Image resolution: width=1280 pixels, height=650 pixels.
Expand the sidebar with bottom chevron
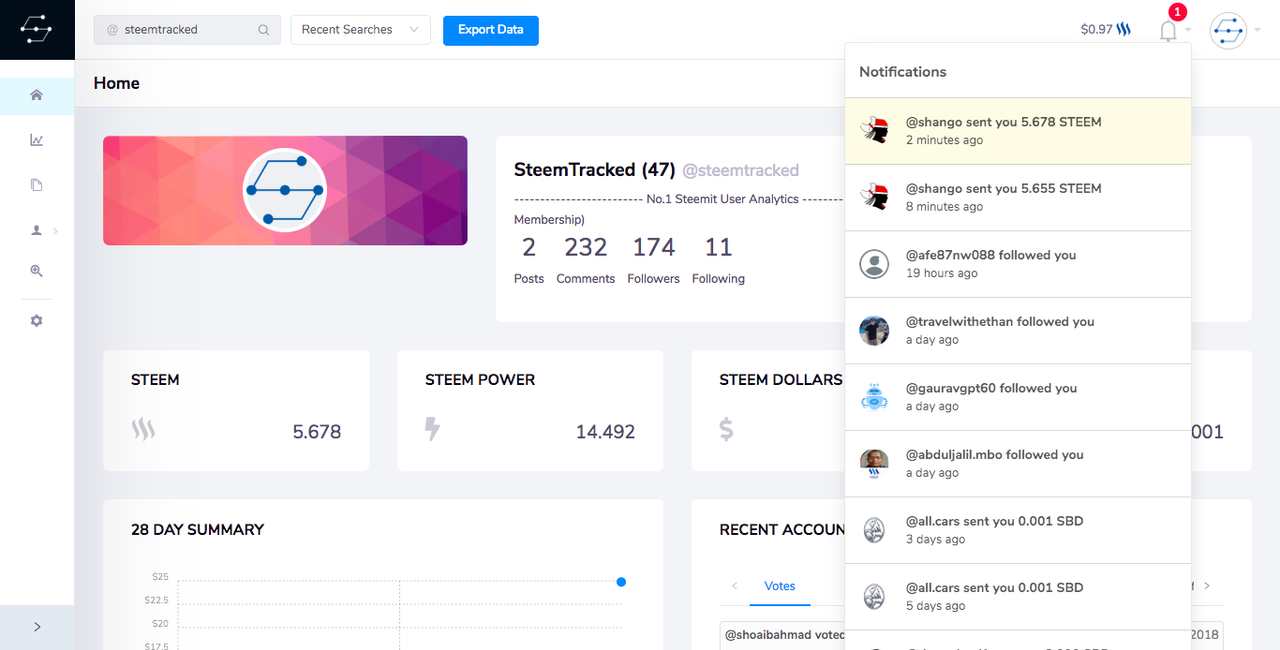click(37, 627)
